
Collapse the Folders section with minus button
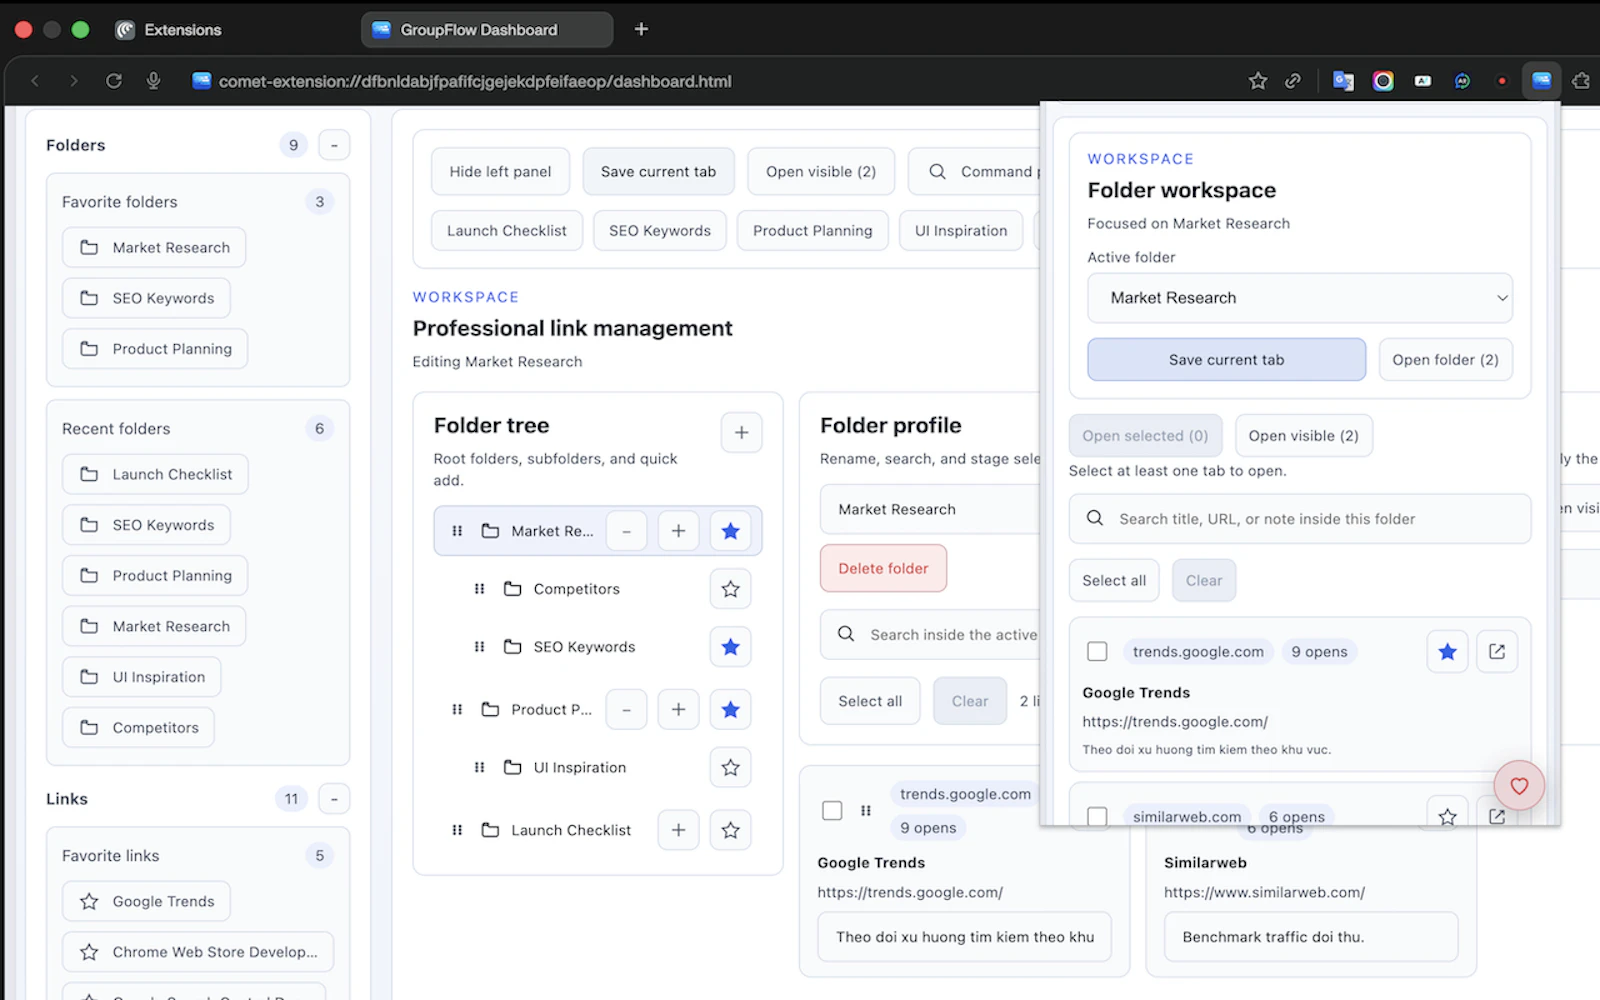pyautogui.click(x=334, y=145)
